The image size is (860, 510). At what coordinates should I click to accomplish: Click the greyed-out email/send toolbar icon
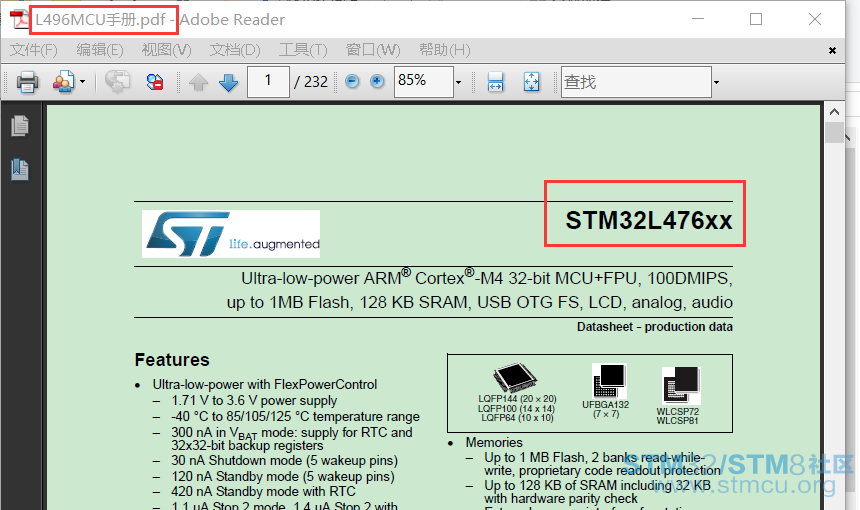[x=117, y=82]
